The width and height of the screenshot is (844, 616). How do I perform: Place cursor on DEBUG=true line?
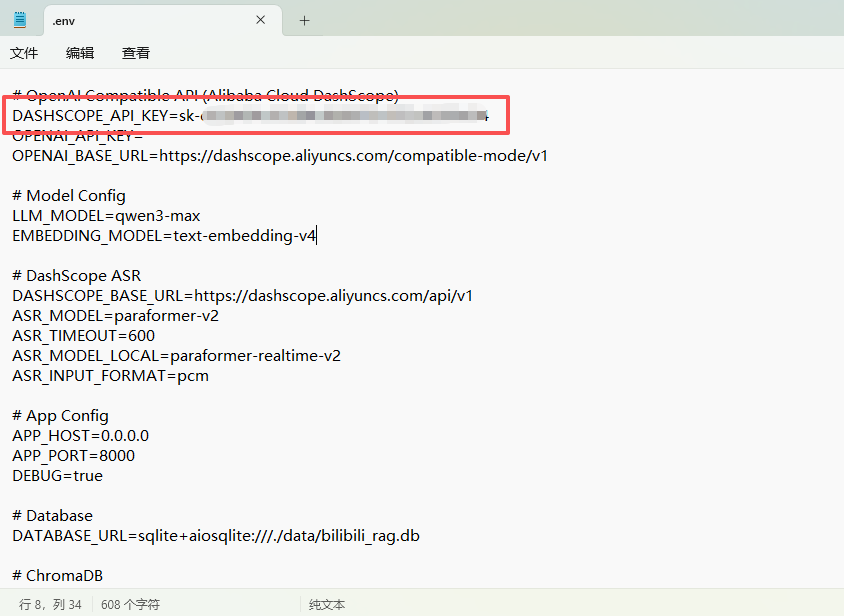coord(58,475)
